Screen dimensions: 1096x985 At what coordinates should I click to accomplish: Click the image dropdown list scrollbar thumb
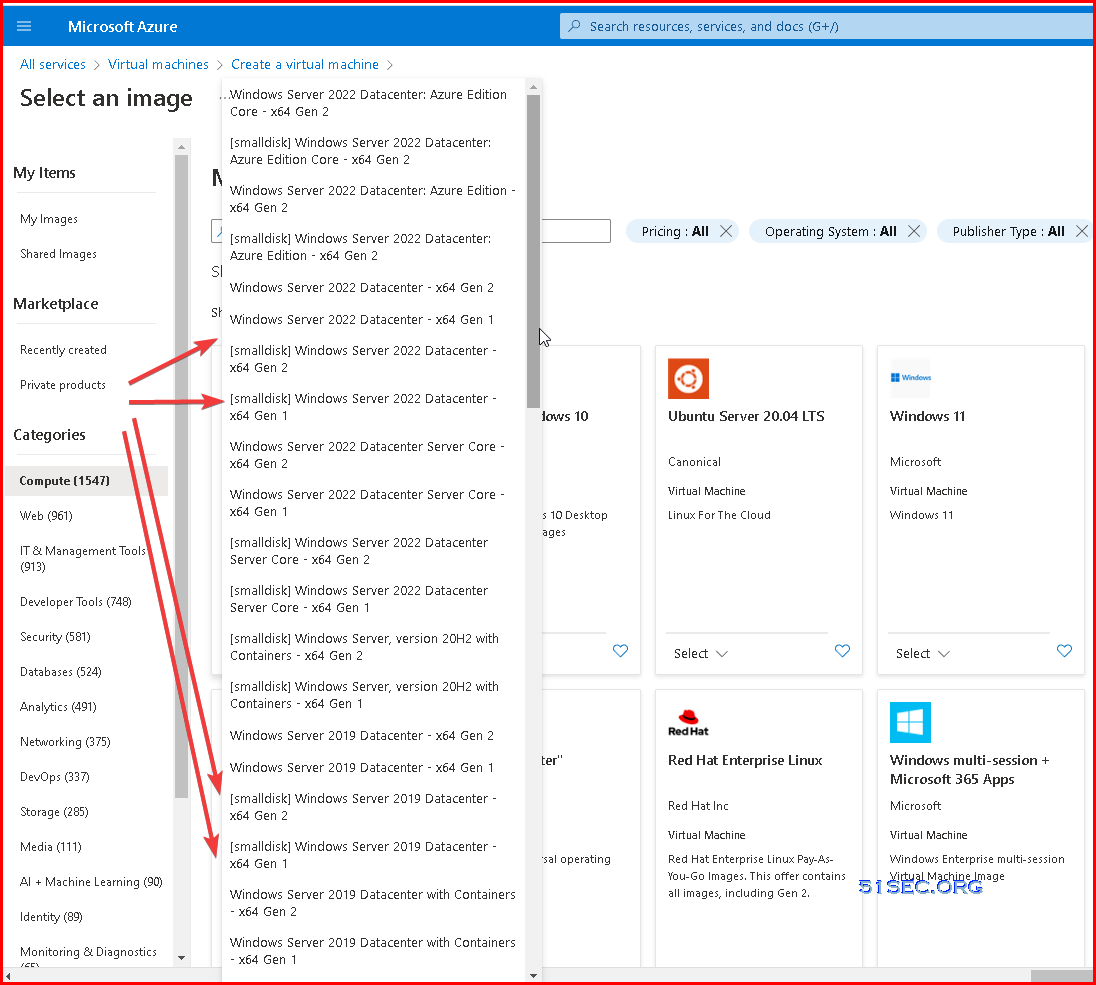[533, 252]
